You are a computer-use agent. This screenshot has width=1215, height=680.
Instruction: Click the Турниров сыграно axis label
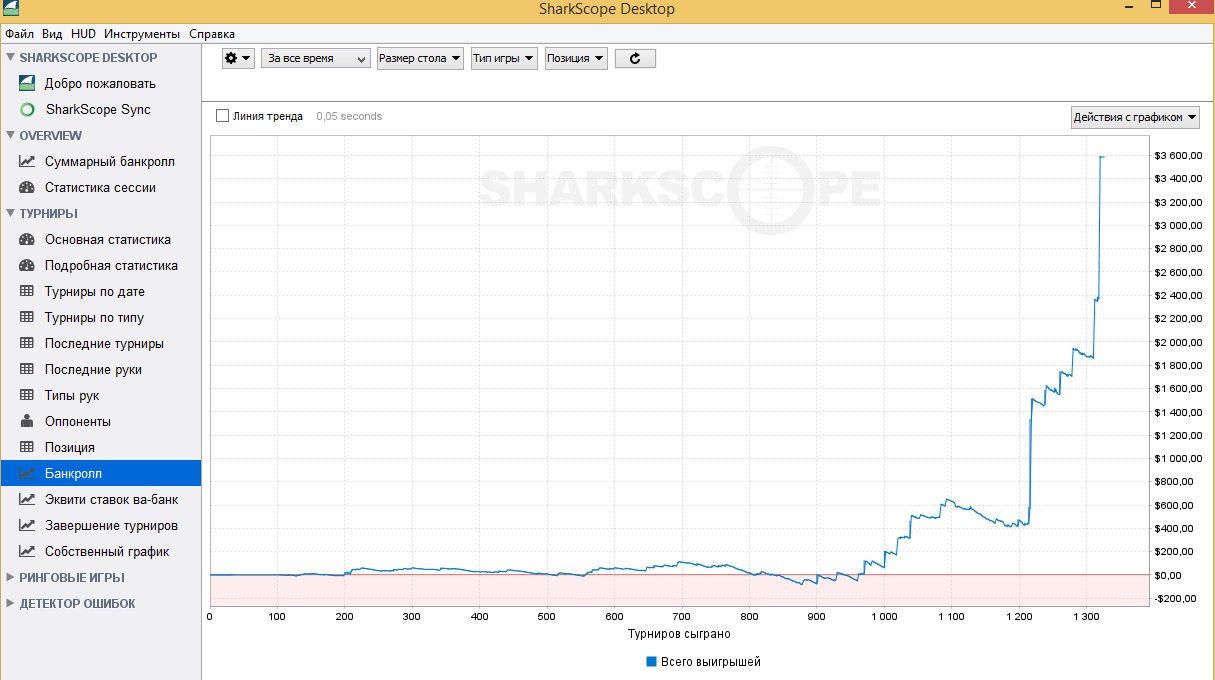tap(679, 634)
